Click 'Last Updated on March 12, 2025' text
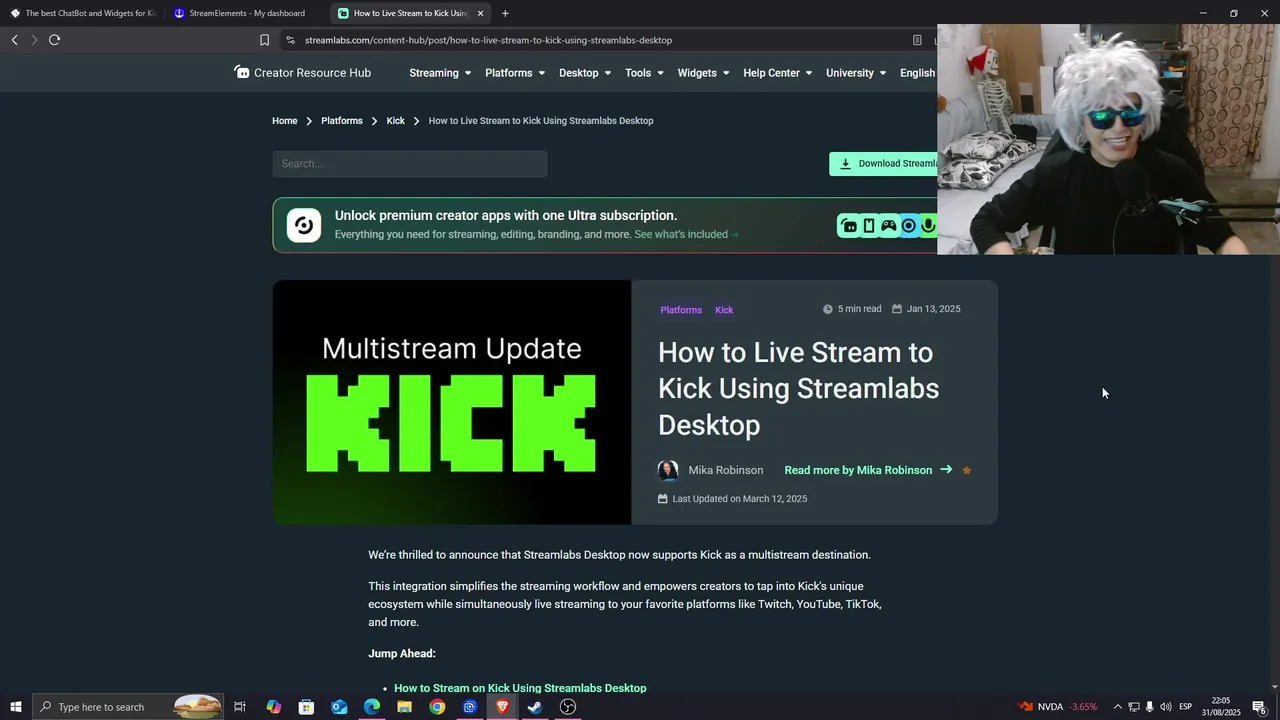 coord(740,499)
